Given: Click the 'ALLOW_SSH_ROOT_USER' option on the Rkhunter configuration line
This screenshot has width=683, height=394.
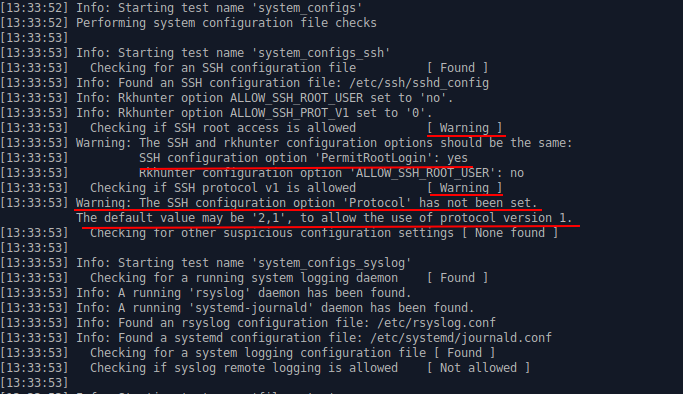Looking at the screenshot, I should click(423, 173).
